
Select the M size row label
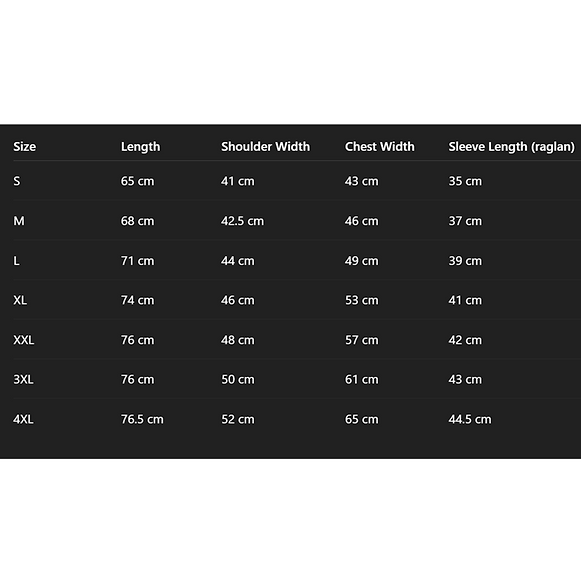click(19, 221)
